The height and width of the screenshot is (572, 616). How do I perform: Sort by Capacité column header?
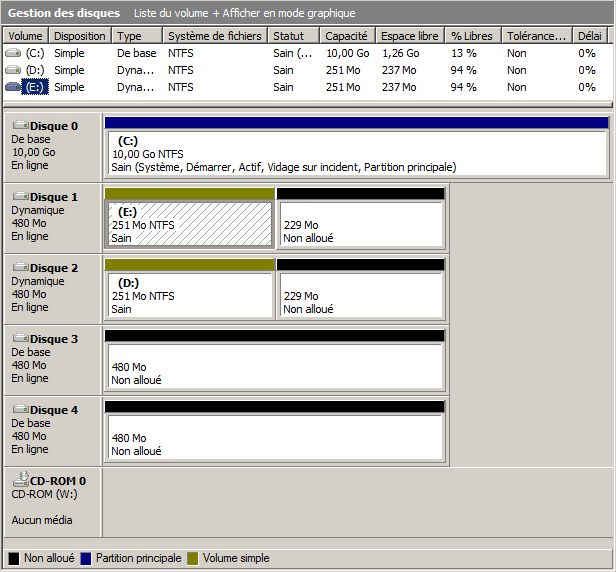349,36
